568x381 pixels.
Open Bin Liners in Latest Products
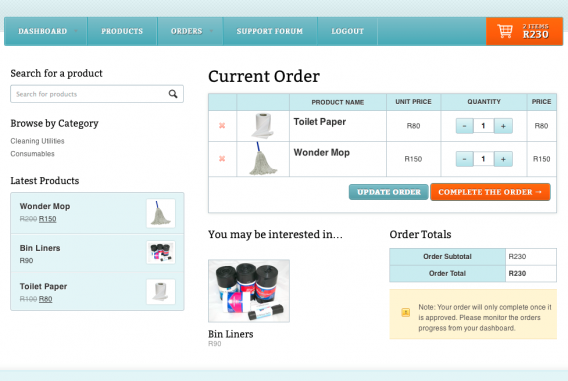pyautogui.click(x=40, y=248)
